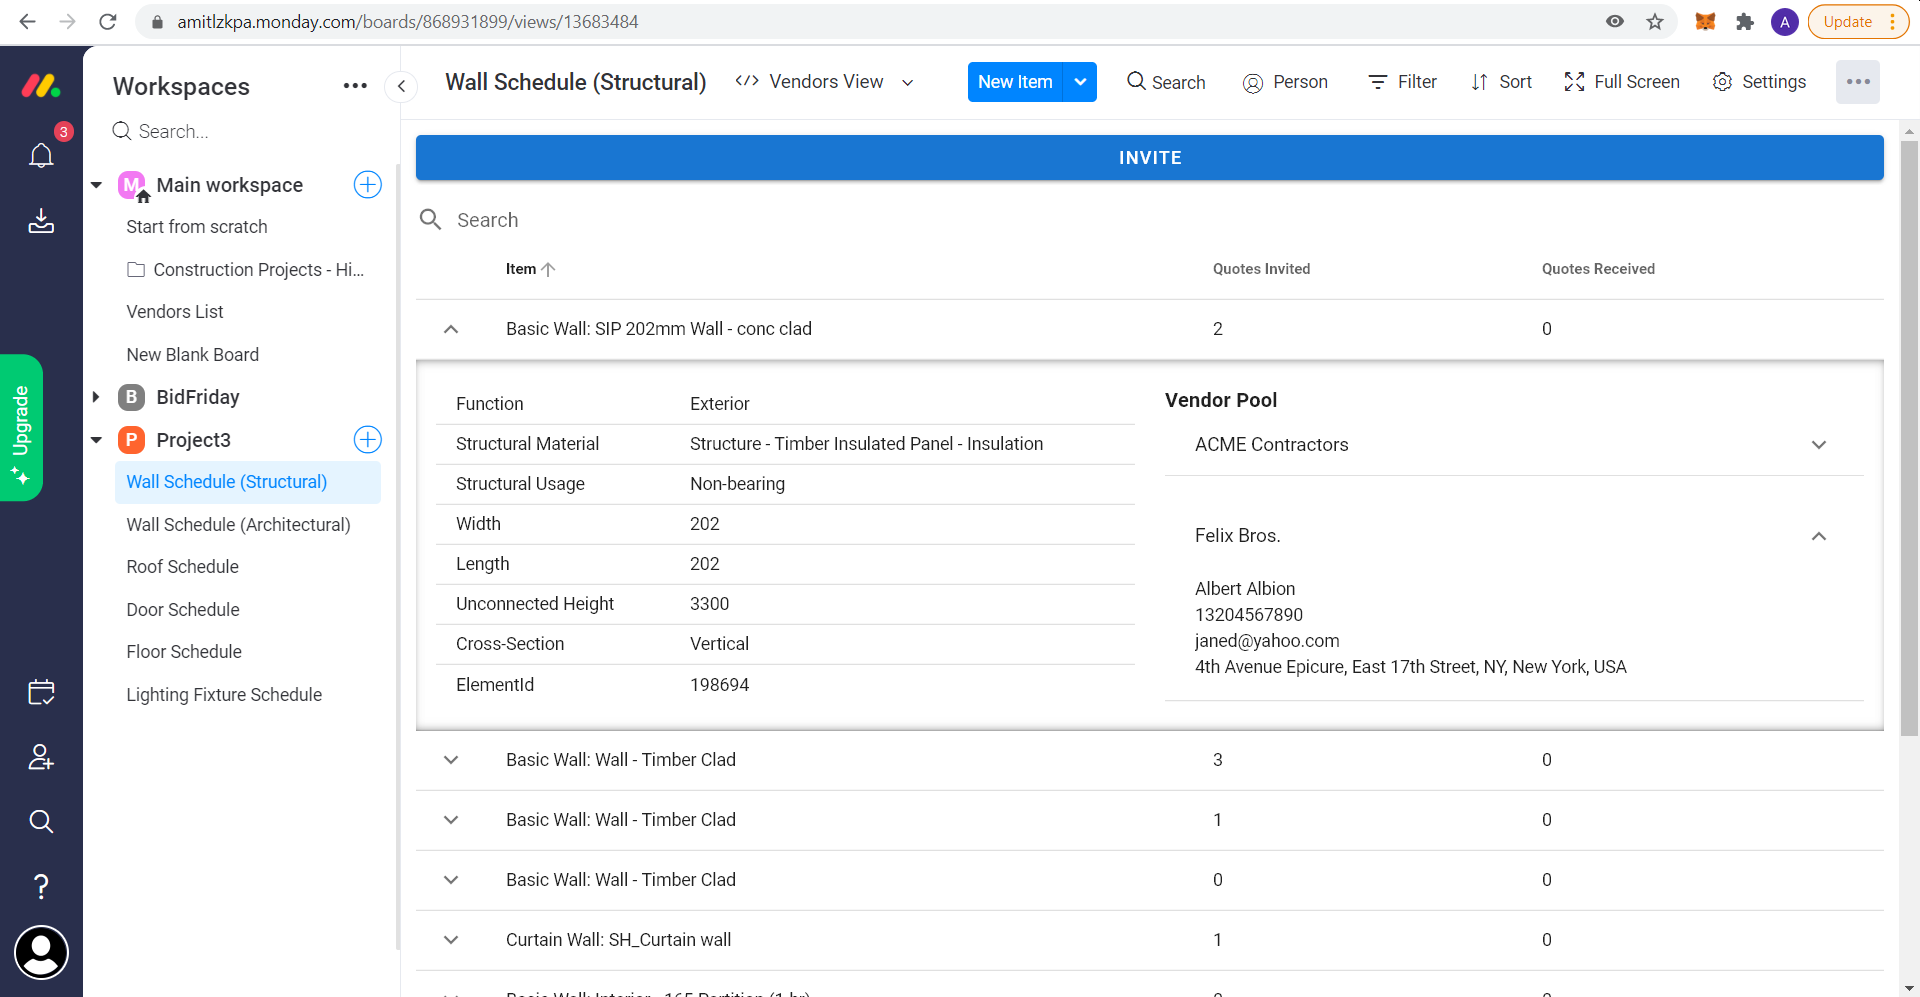Open the Lighting Fixture Schedule board
Viewport: 1920px width, 997px height.
(224, 695)
